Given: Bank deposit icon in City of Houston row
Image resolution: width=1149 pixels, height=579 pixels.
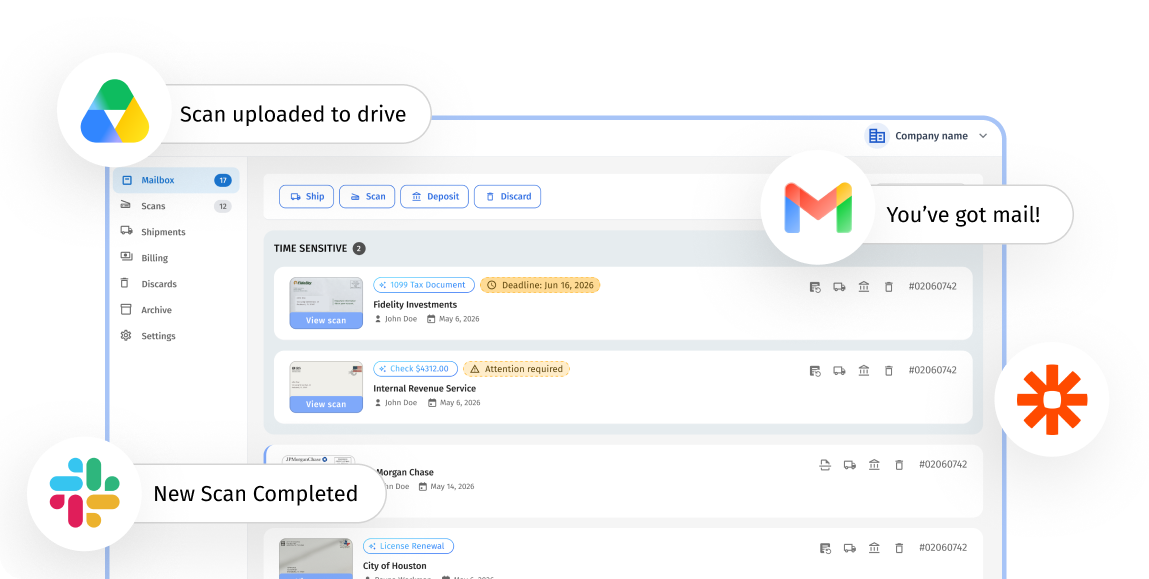Looking at the screenshot, I should point(874,548).
